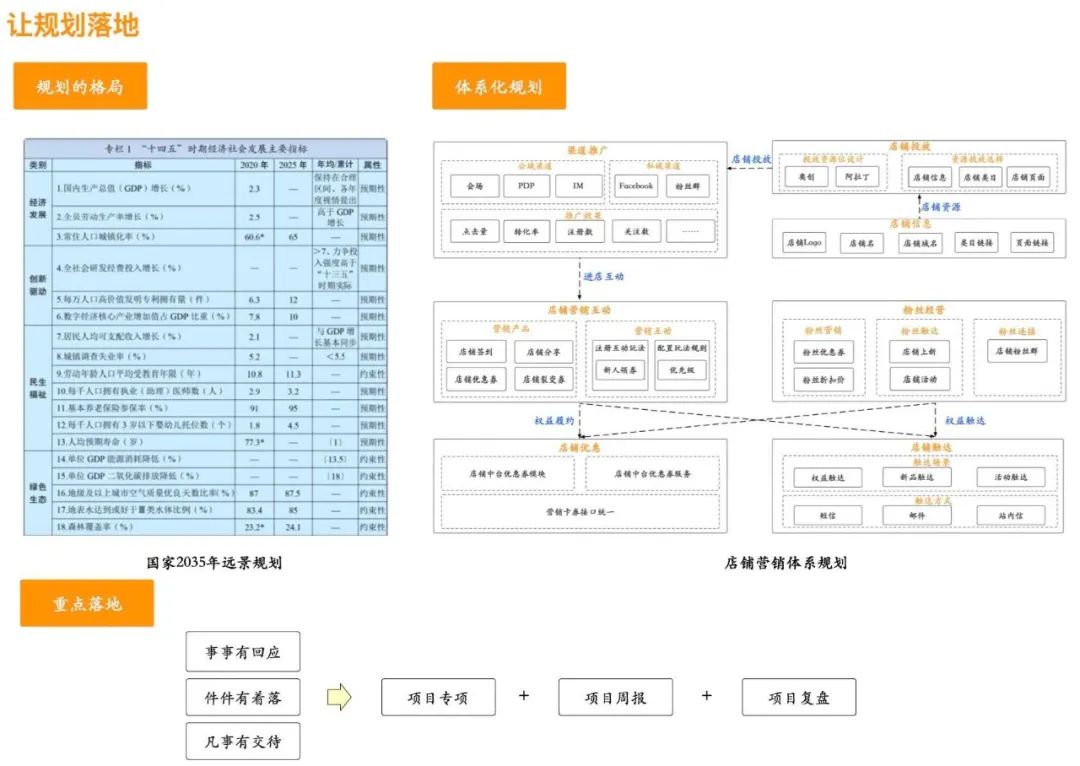Select the 件件有着落 box
The image size is (1080, 766).
[x=242, y=698]
